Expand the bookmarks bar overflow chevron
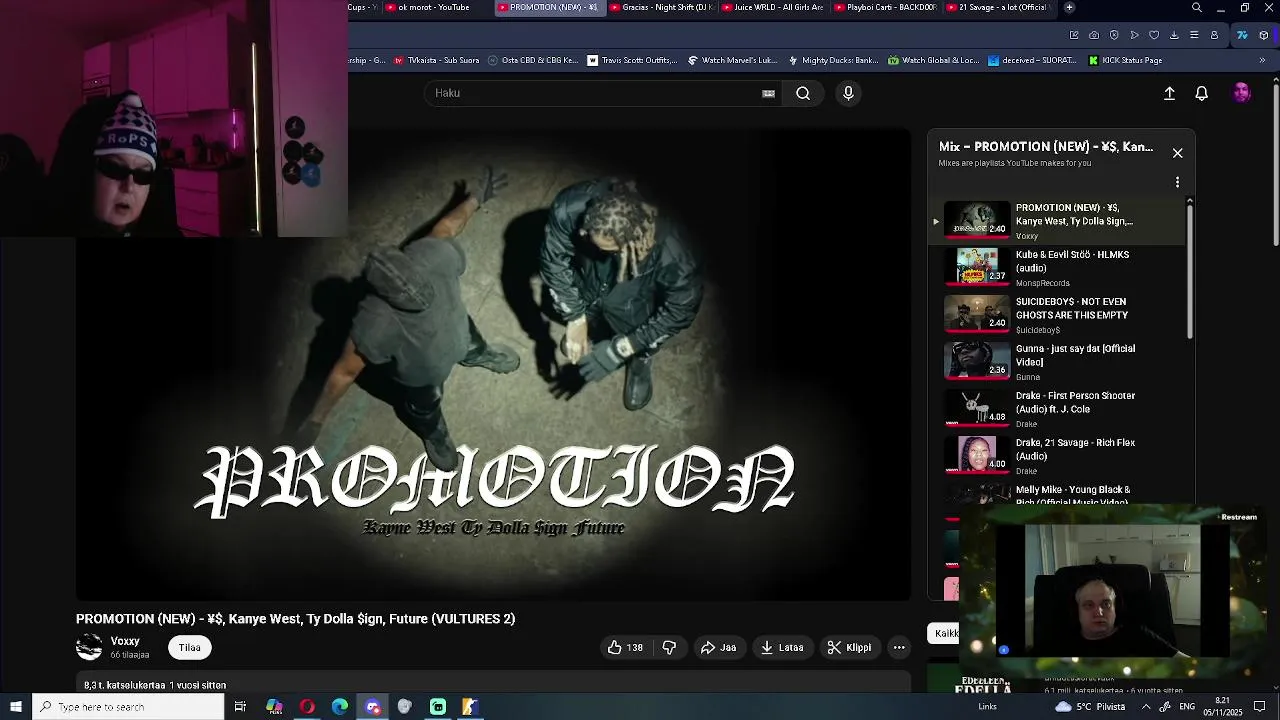 tap(1261, 60)
